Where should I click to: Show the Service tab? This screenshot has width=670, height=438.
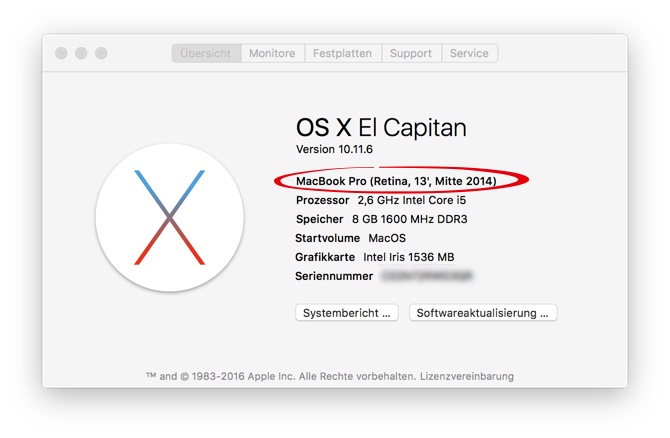coord(469,53)
